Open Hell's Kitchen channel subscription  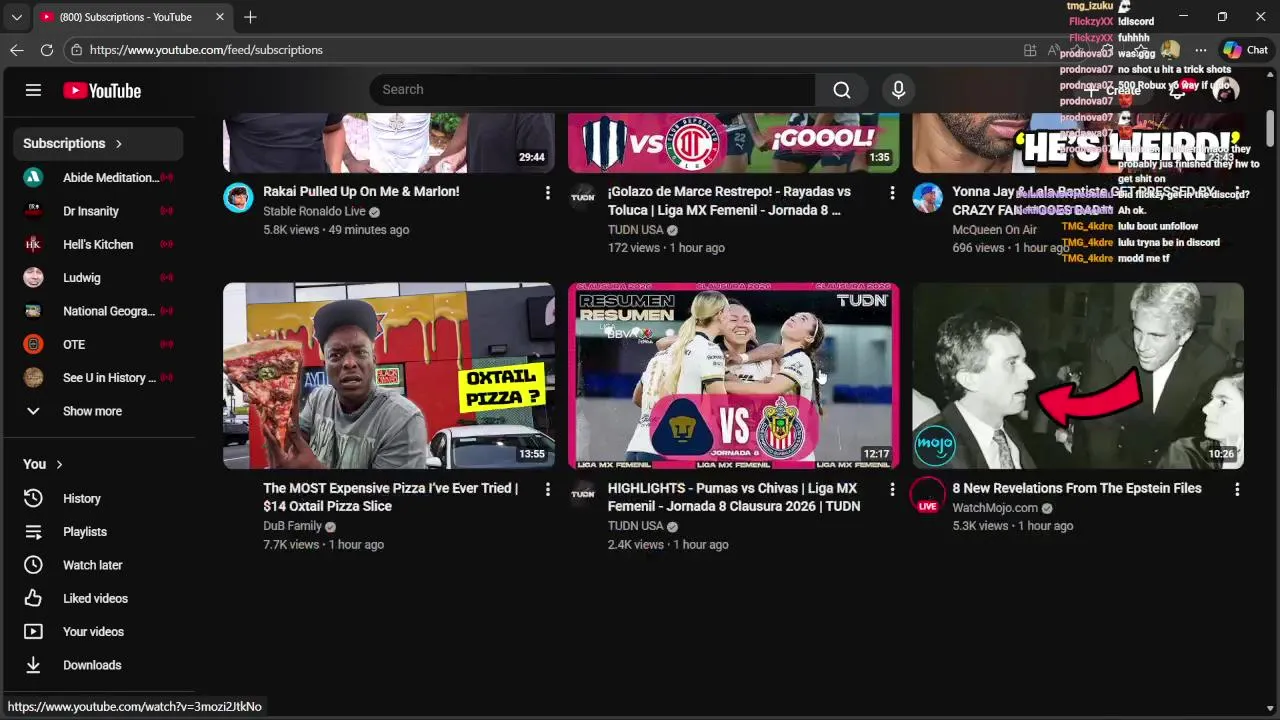click(97, 244)
